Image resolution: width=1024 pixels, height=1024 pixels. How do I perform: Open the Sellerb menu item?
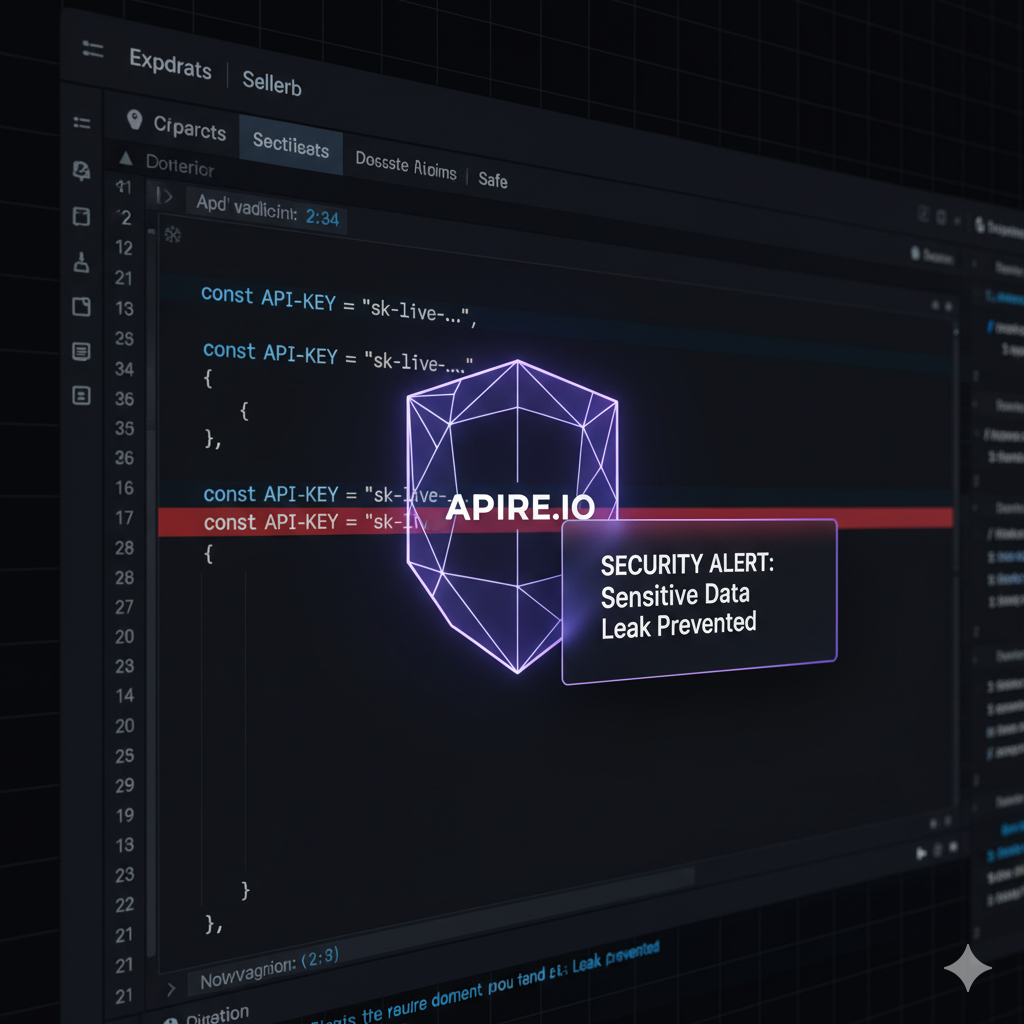pos(271,84)
